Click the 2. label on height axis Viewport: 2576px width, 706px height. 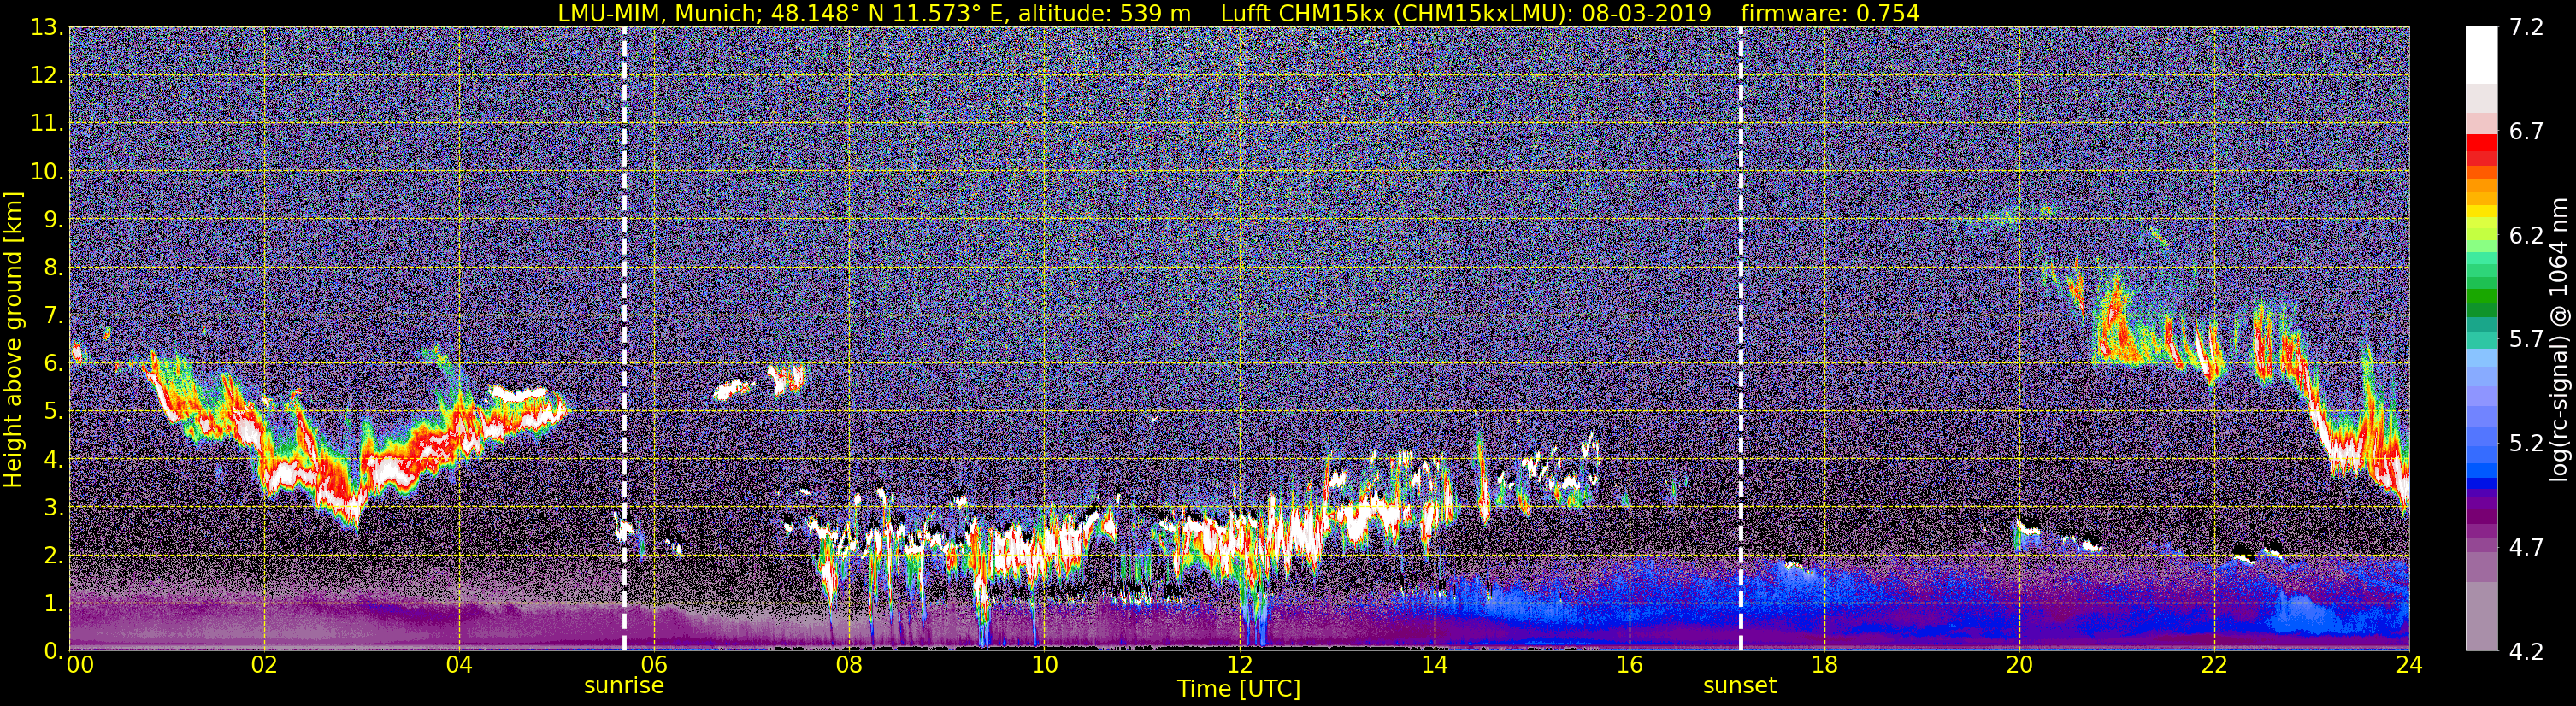click(53, 556)
